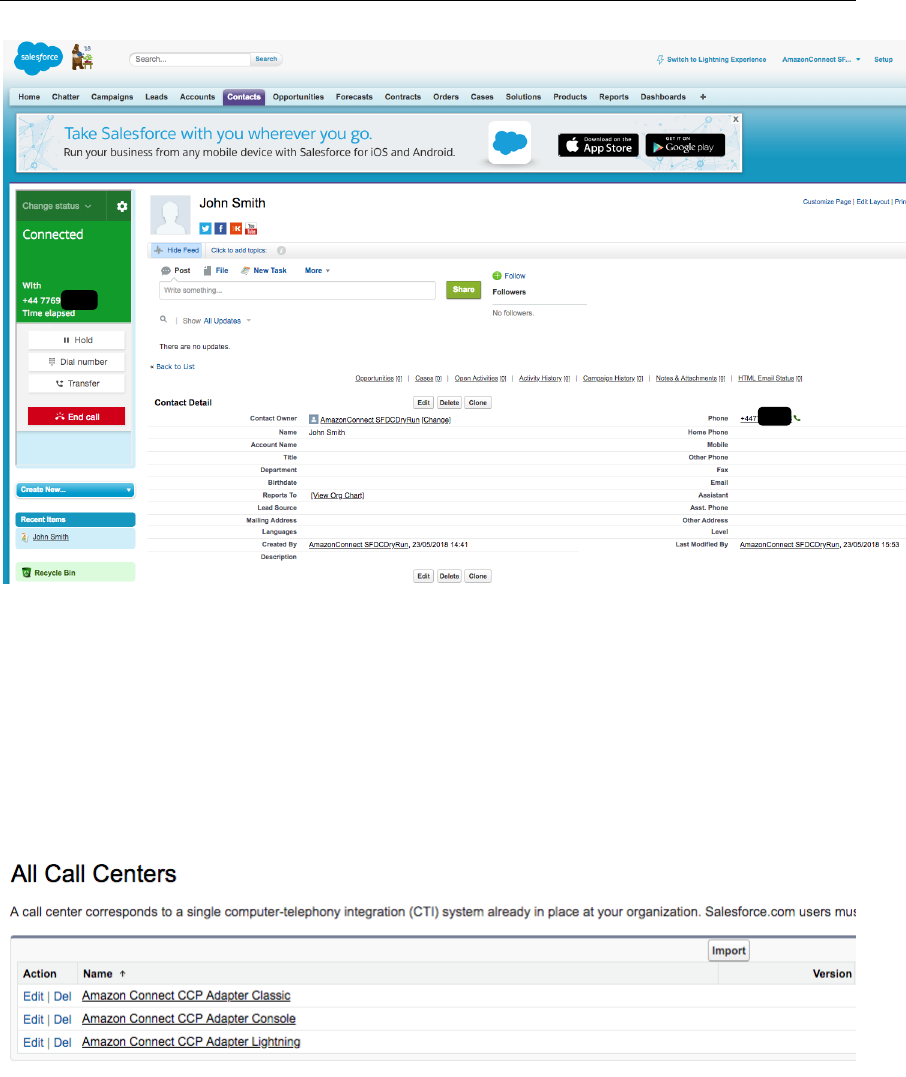Click the top Edit button in Contact Detail
Image resolution: width=906 pixels, height=1077 pixels.
tap(424, 403)
